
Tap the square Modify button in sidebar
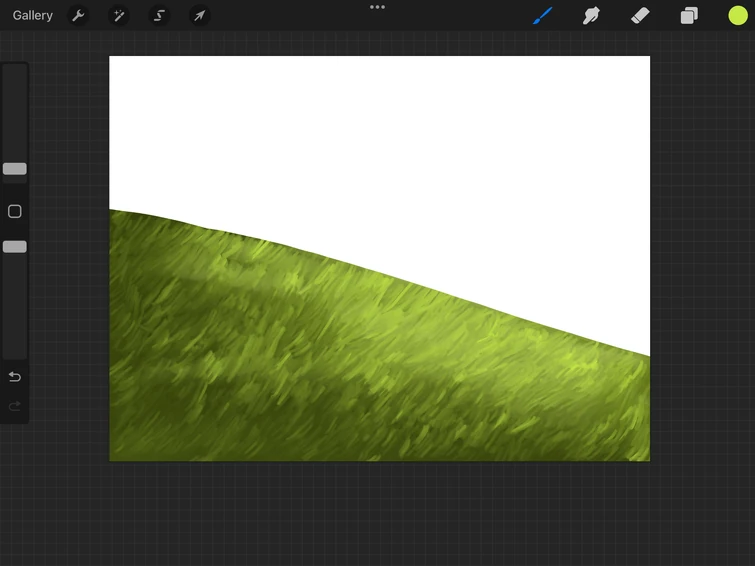15,211
